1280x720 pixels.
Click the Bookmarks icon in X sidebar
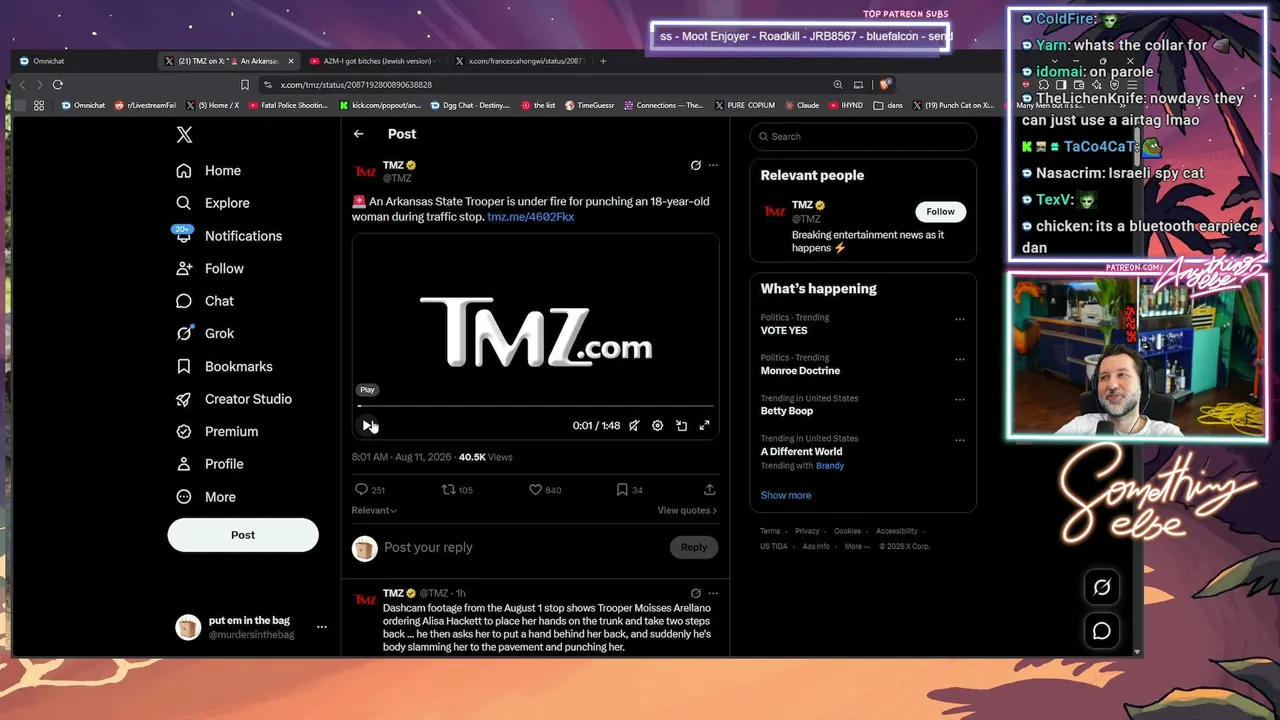point(184,367)
